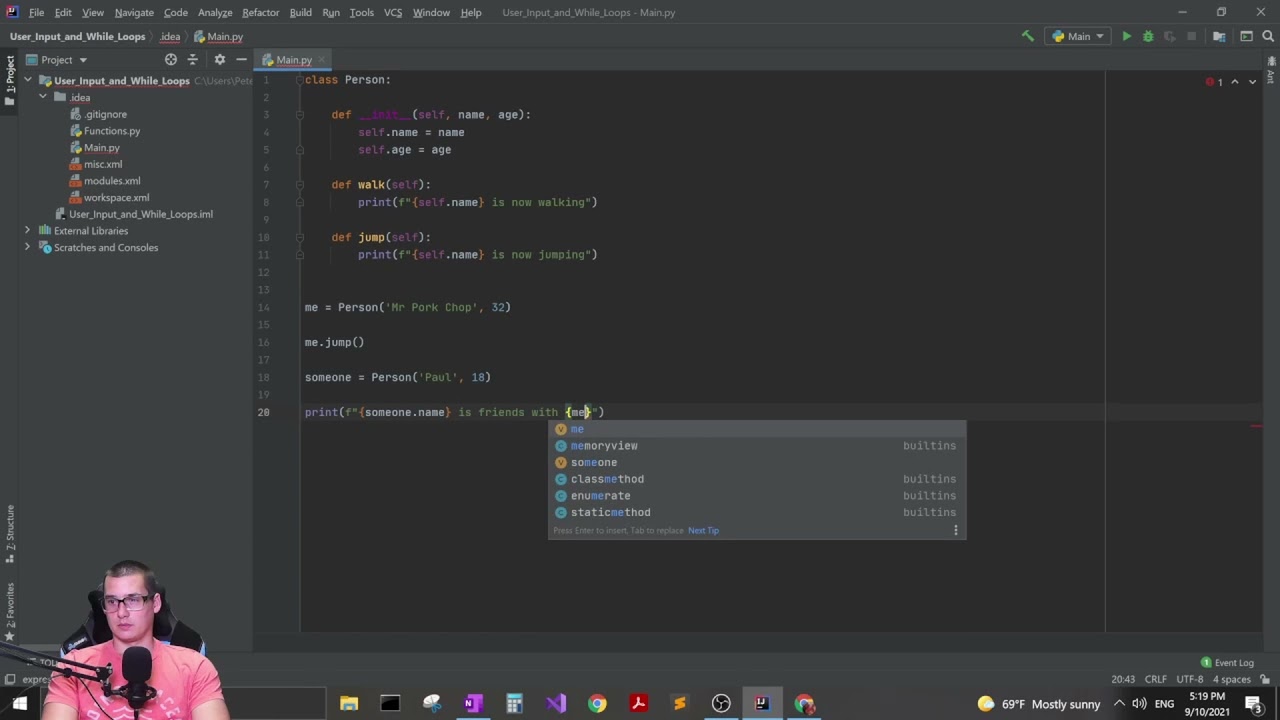The height and width of the screenshot is (720, 1280).
Task: Open Visual Studio from the taskbar
Action: [556, 704]
